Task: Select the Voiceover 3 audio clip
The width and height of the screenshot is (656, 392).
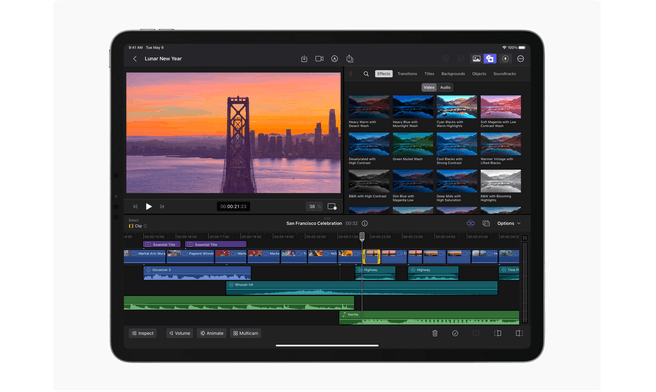Action: [197, 273]
